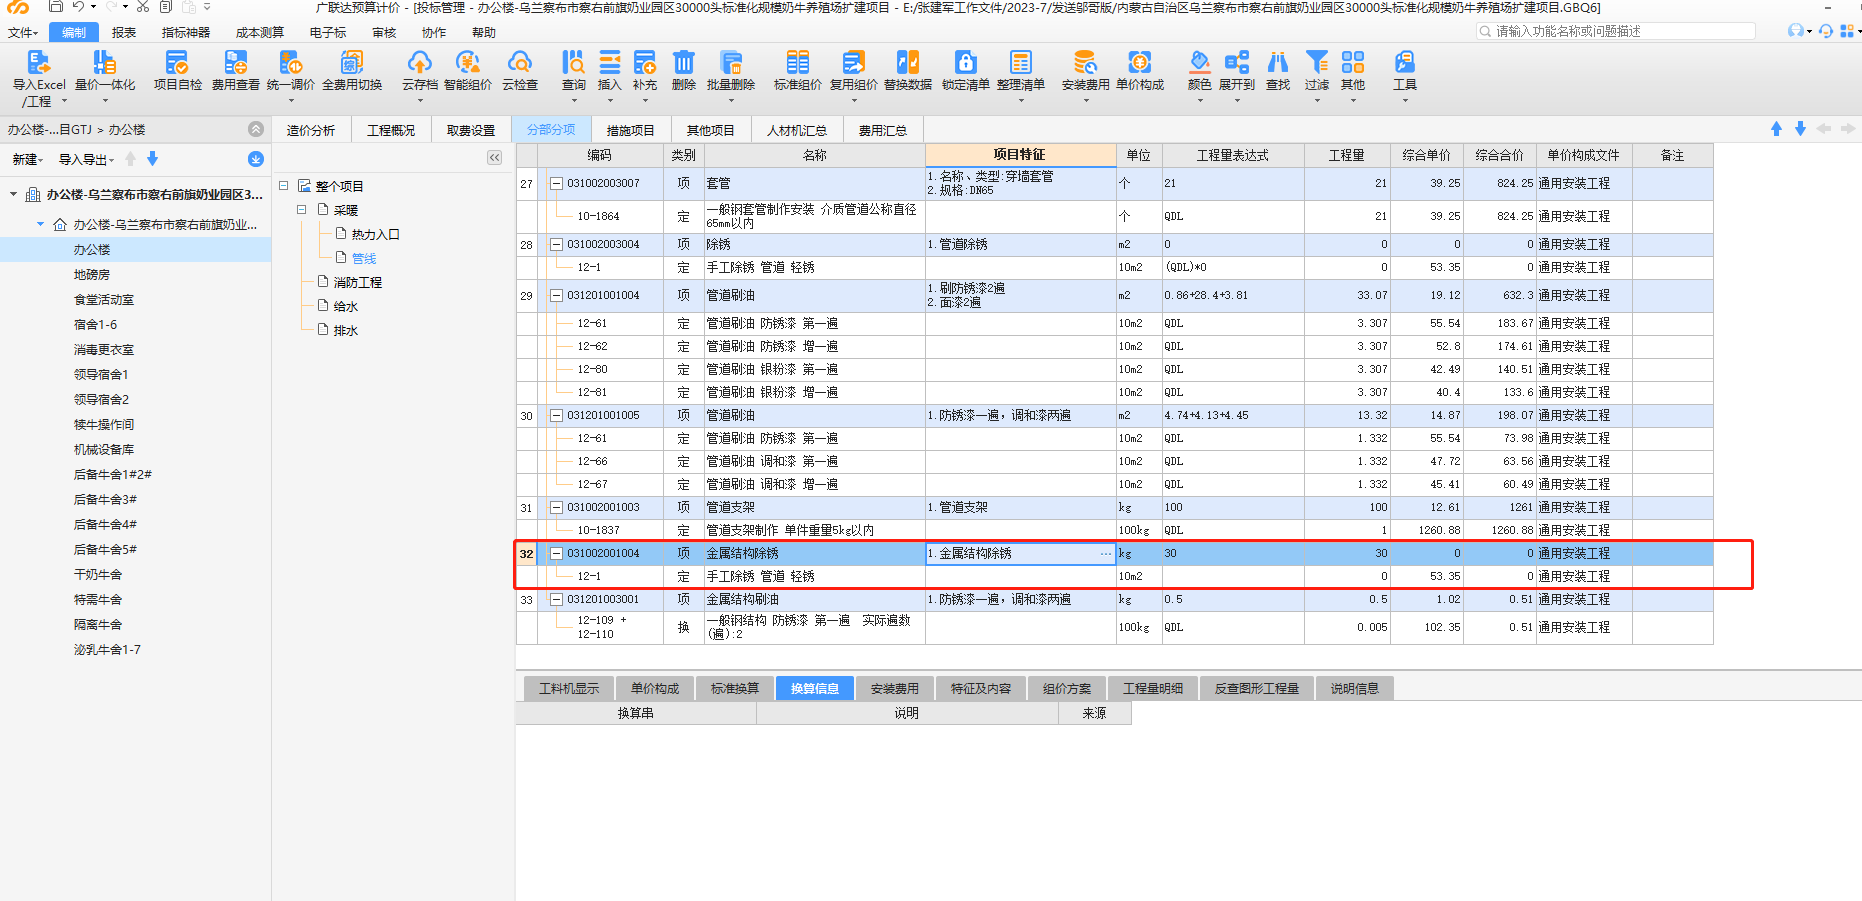The image size is (1862, 901).
Task: Click 展开到 expand-to icon
Action: [1237, 62]
